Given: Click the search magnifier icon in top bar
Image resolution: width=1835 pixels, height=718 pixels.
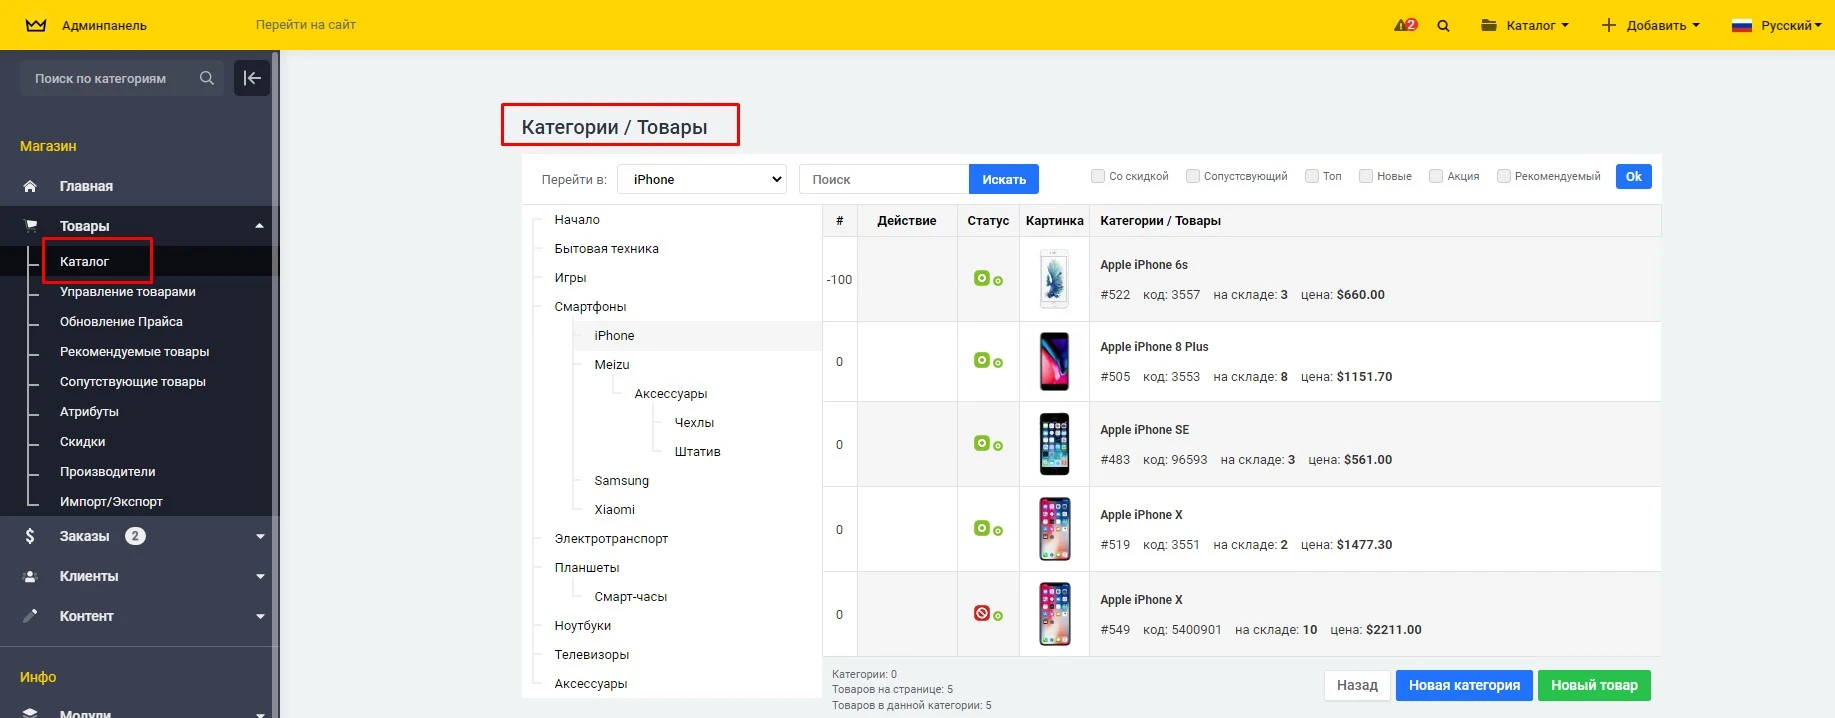Looking at the screenshot, I should (1443, 26).
